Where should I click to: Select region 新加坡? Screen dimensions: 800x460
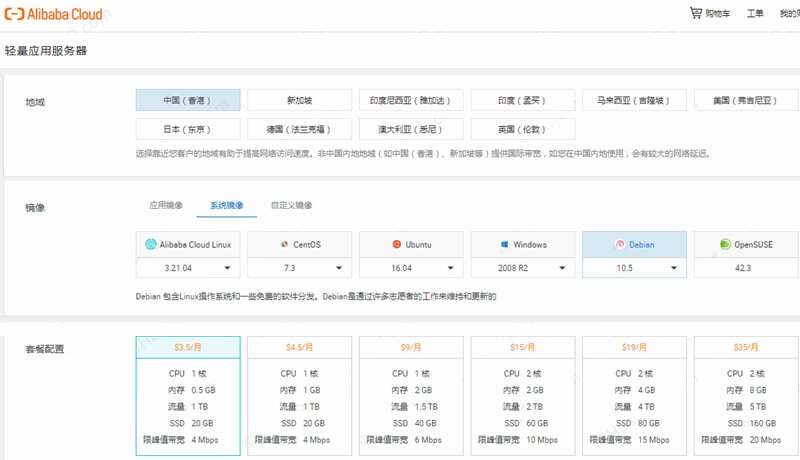pyautogui.click(x=299, y=100)
